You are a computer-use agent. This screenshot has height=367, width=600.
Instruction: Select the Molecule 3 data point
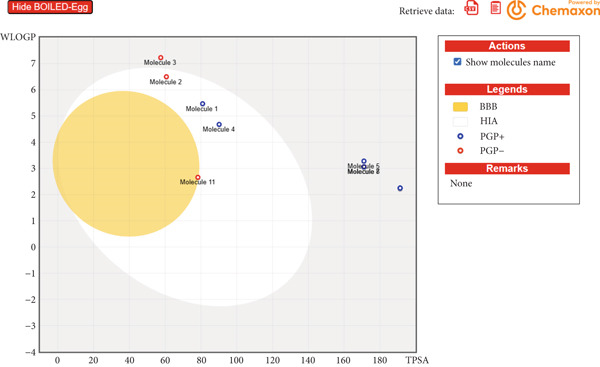pyautogui.click(x=161, y=58)
